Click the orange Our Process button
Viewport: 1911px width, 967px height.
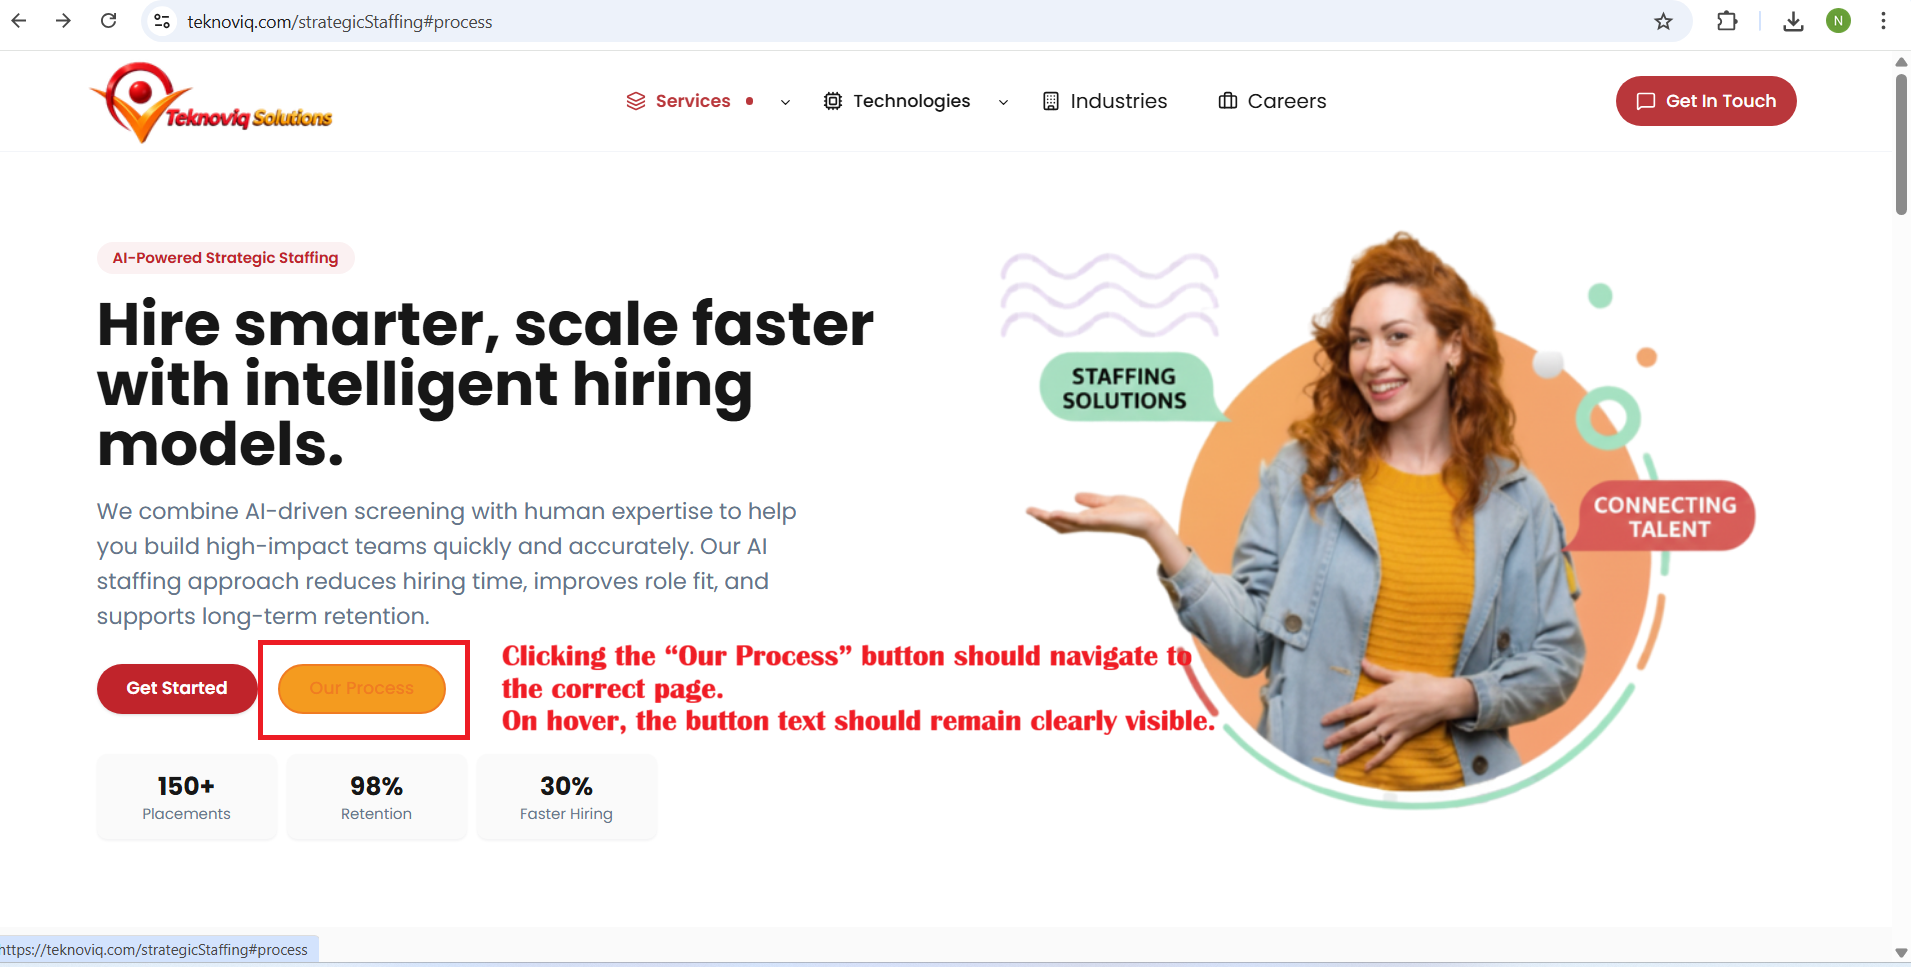click(x=362, y=688)
